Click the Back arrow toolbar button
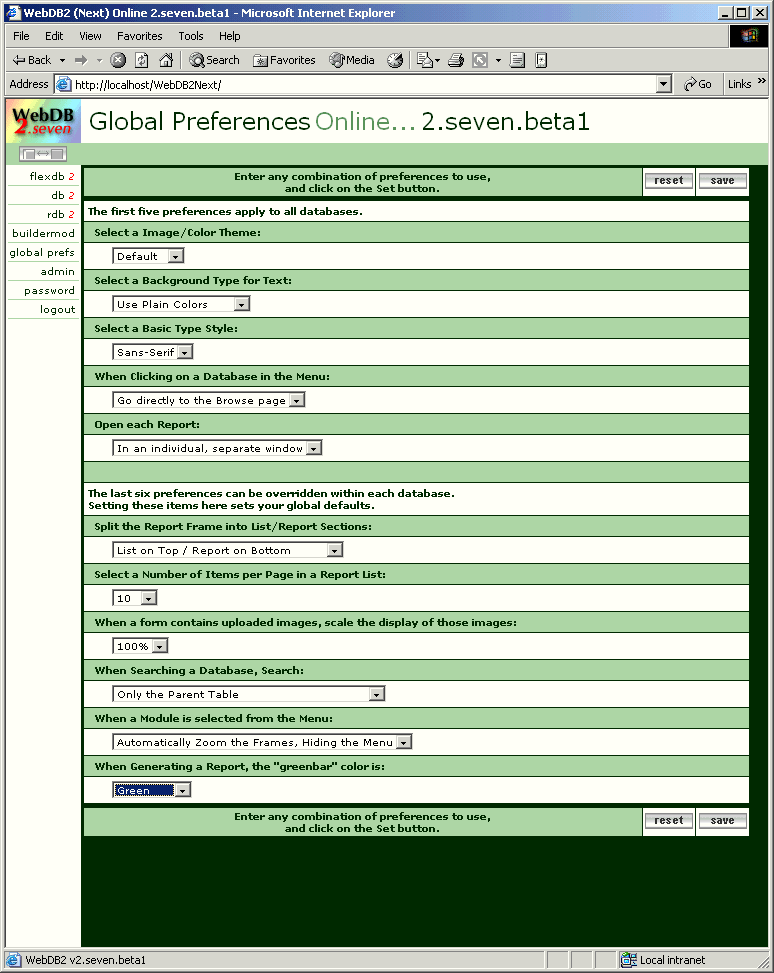 point(32,60)
